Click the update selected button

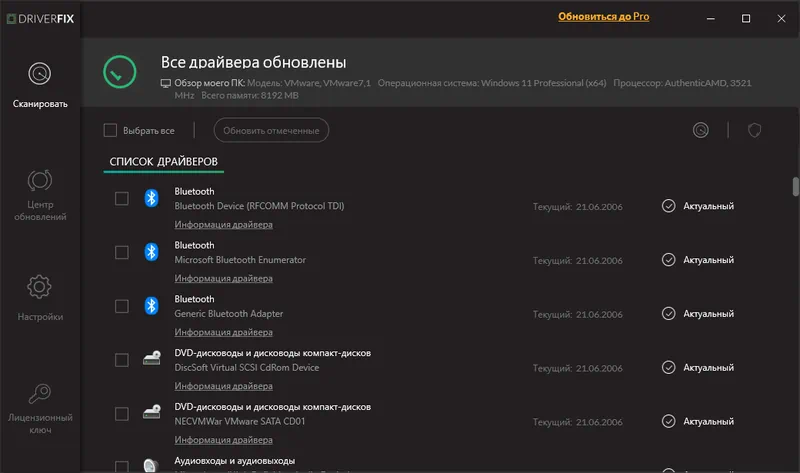click(271, 130)
